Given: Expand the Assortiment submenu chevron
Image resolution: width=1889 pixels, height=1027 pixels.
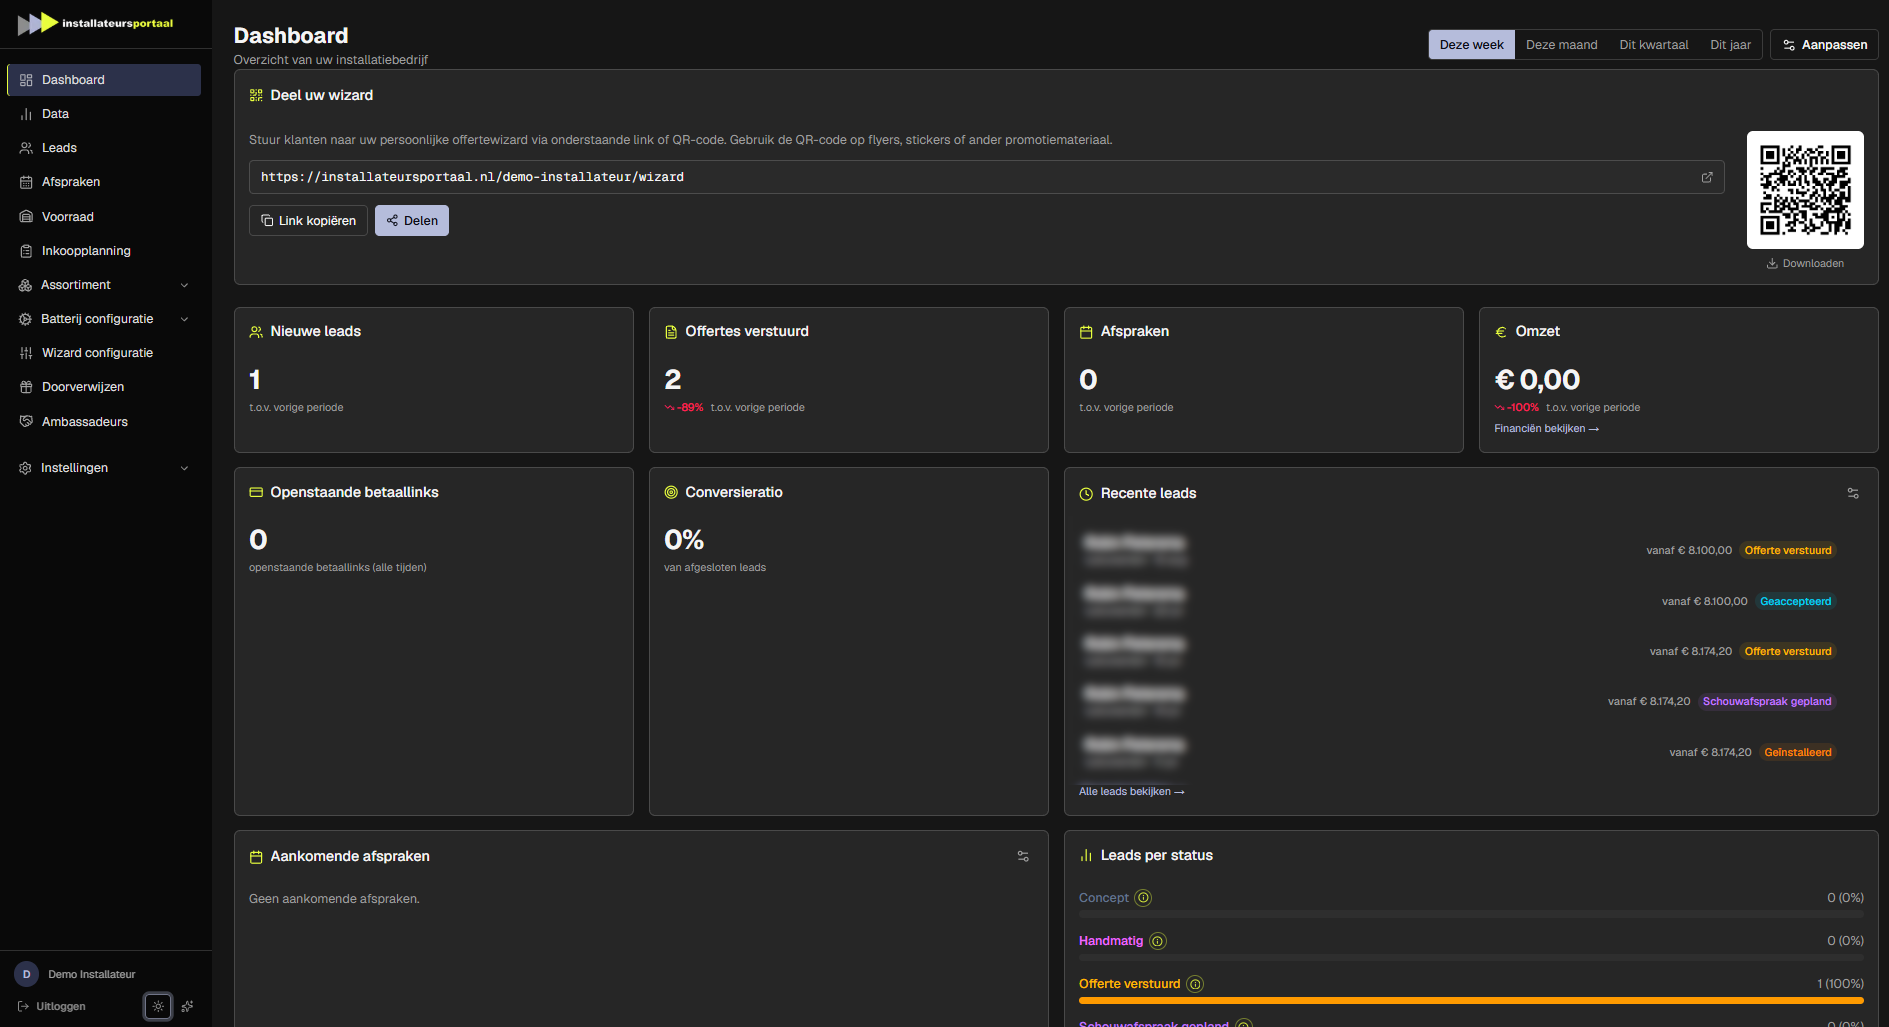Looking at the screenshot, I should [x=184, y=285].
